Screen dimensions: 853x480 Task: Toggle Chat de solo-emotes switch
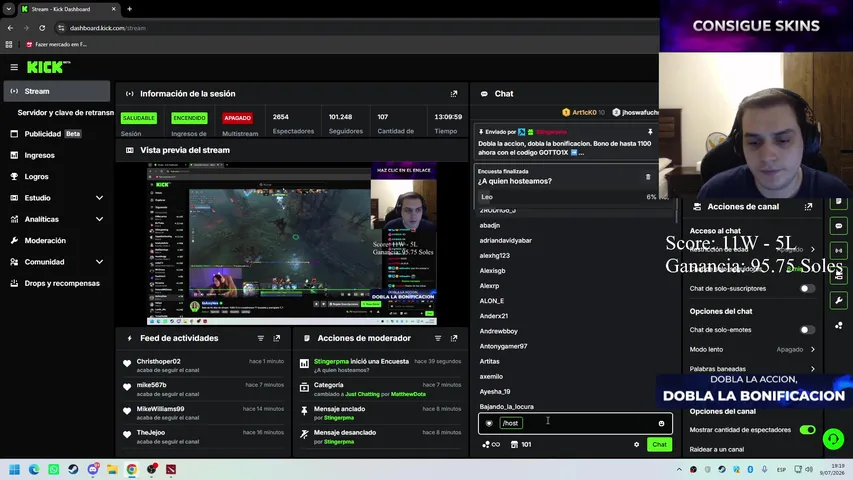click(x=807, y=330)
